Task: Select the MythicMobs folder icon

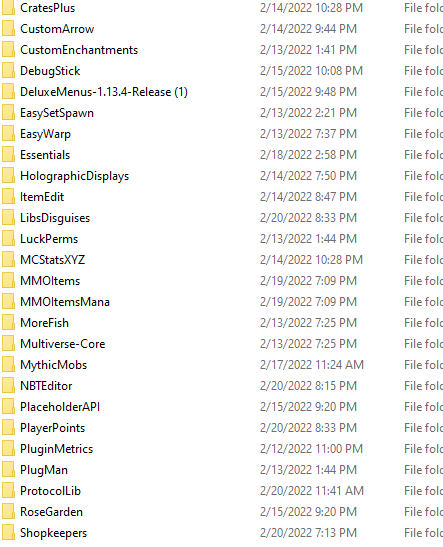Action: coord(8,365)
